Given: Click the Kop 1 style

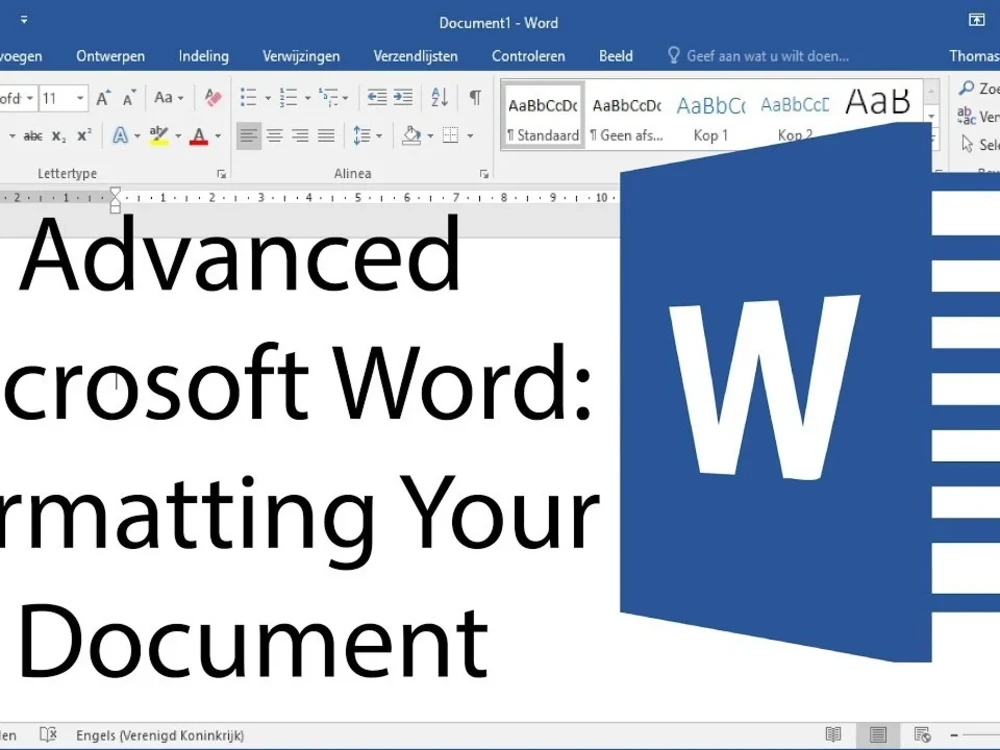Looking at the screenshot, I should [x=710, y=115].
